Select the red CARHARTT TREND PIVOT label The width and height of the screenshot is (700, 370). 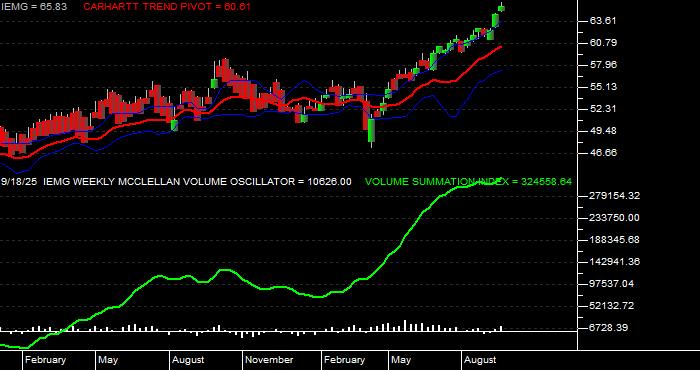(167, 7)
